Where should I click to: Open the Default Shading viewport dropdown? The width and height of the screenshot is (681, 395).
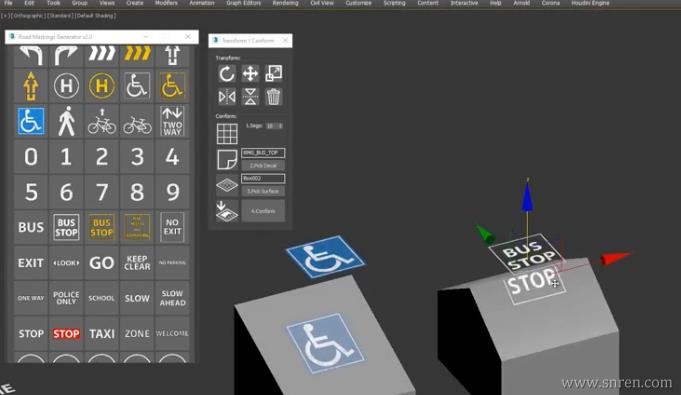(96, 16)
